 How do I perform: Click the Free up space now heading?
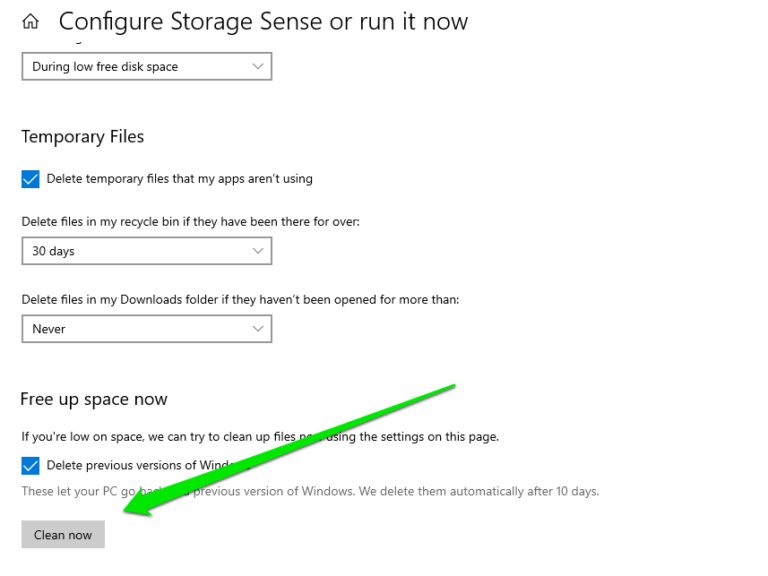coord(94,399)
